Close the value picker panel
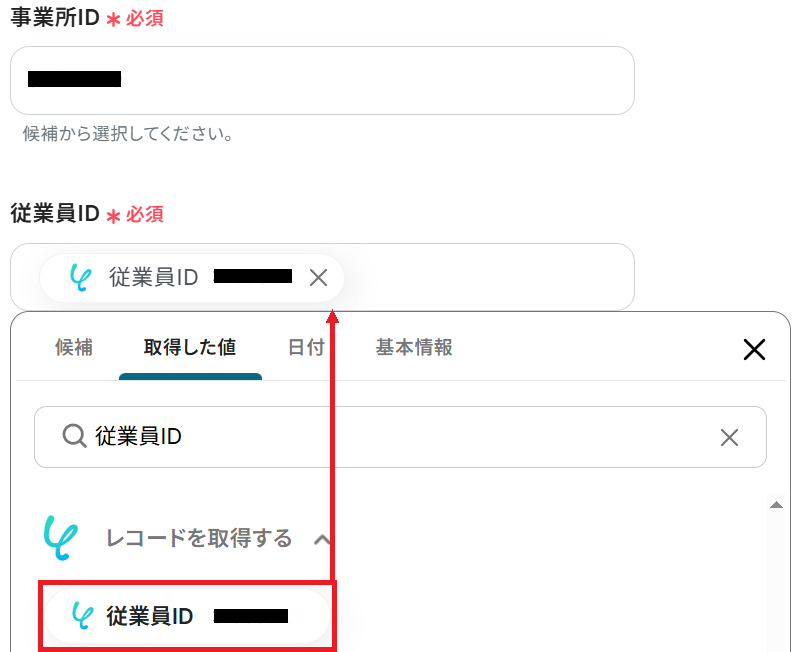 (754, 350)
